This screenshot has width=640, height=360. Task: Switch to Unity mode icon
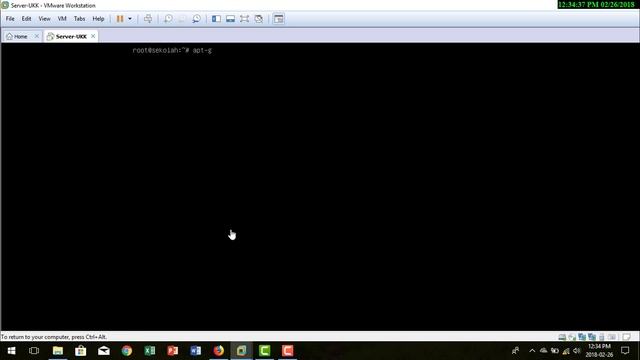click(x=259, y=19)
